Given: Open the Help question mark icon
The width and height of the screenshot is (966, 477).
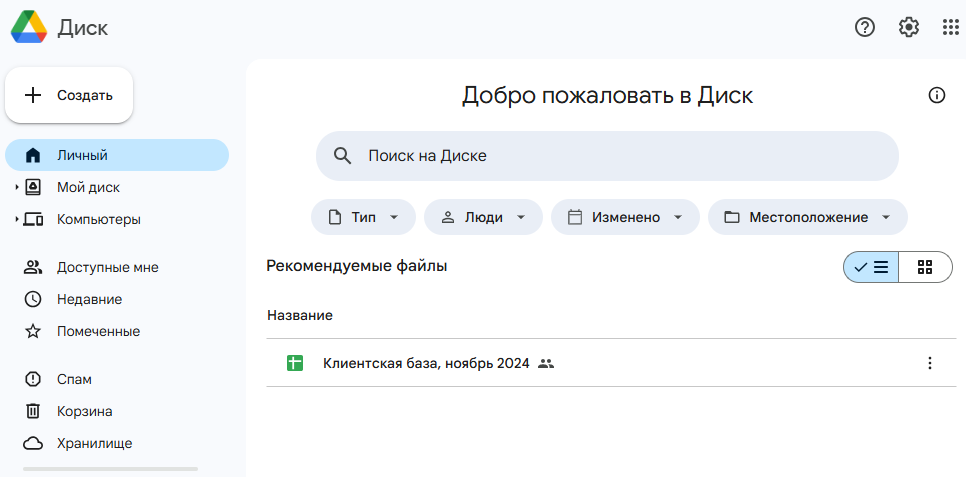Looking at the screenshot, I should click(865, 27).
